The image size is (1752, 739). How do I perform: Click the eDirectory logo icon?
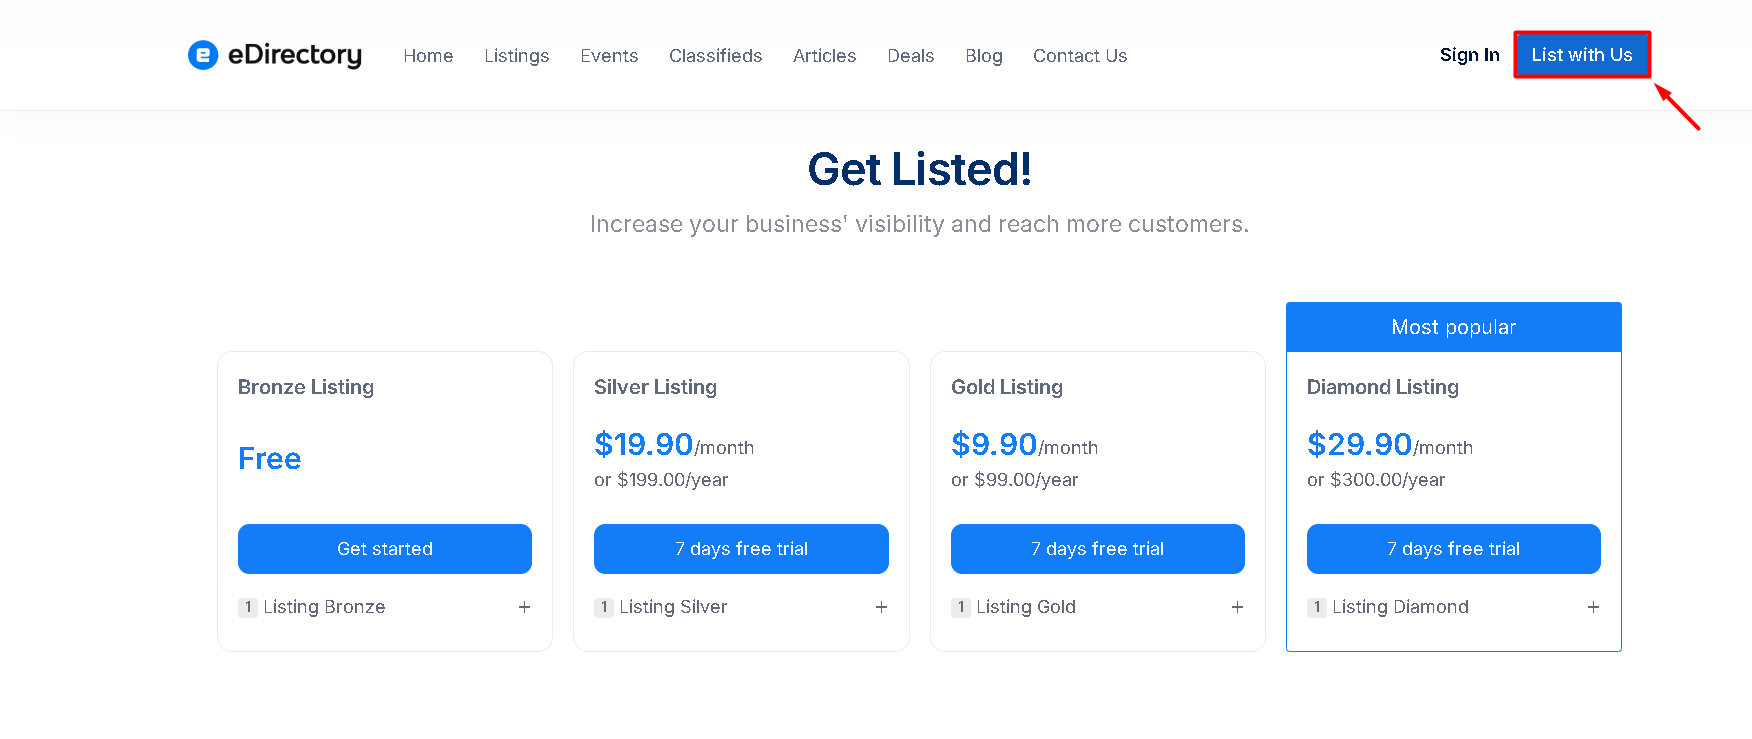coord(203,55)
